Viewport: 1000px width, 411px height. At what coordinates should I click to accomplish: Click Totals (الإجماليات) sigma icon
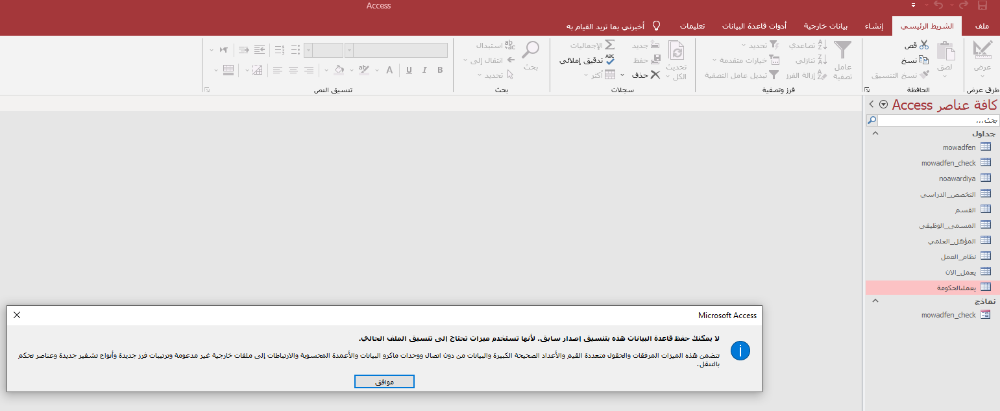(610, 45)
